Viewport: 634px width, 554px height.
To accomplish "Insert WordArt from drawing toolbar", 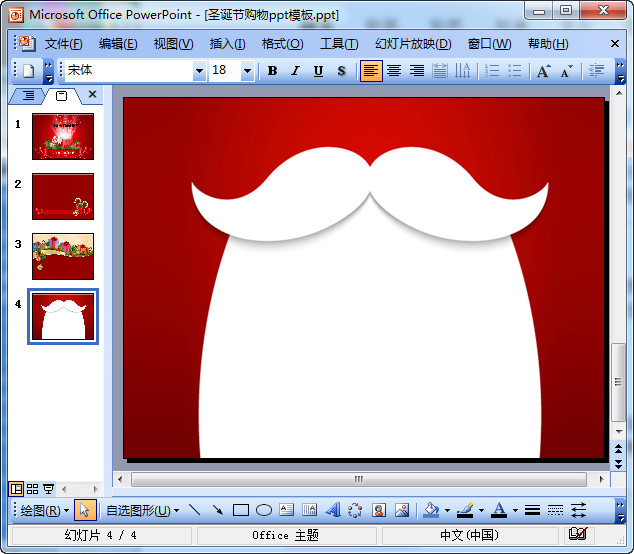I will point(333,510).
